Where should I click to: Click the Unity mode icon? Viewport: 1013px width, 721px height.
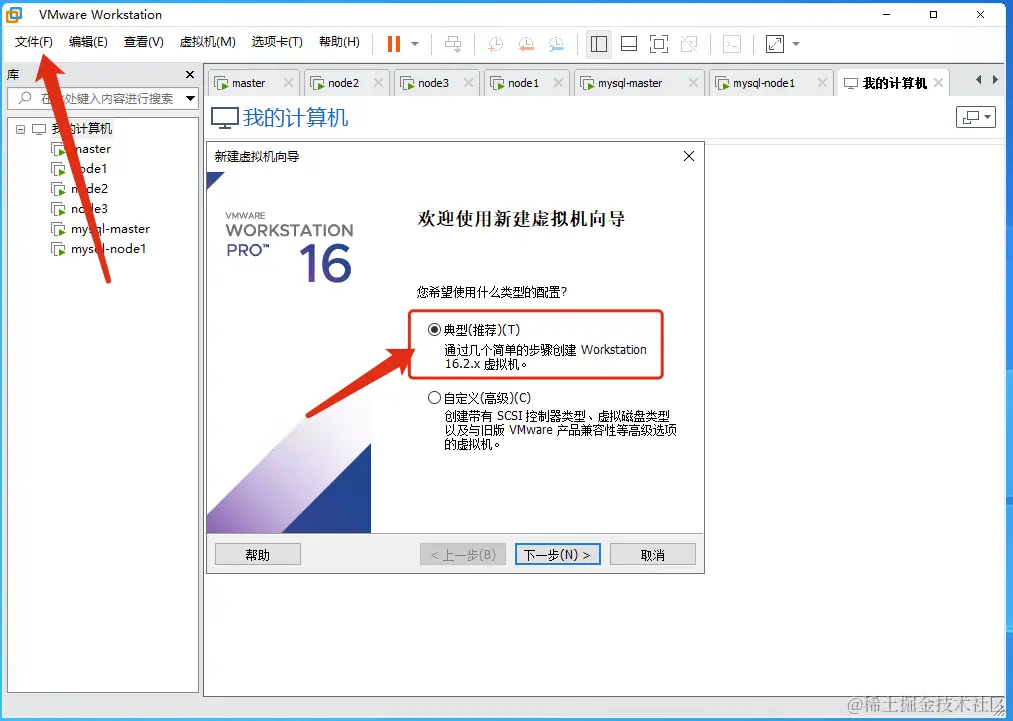(x=689, y=44)
